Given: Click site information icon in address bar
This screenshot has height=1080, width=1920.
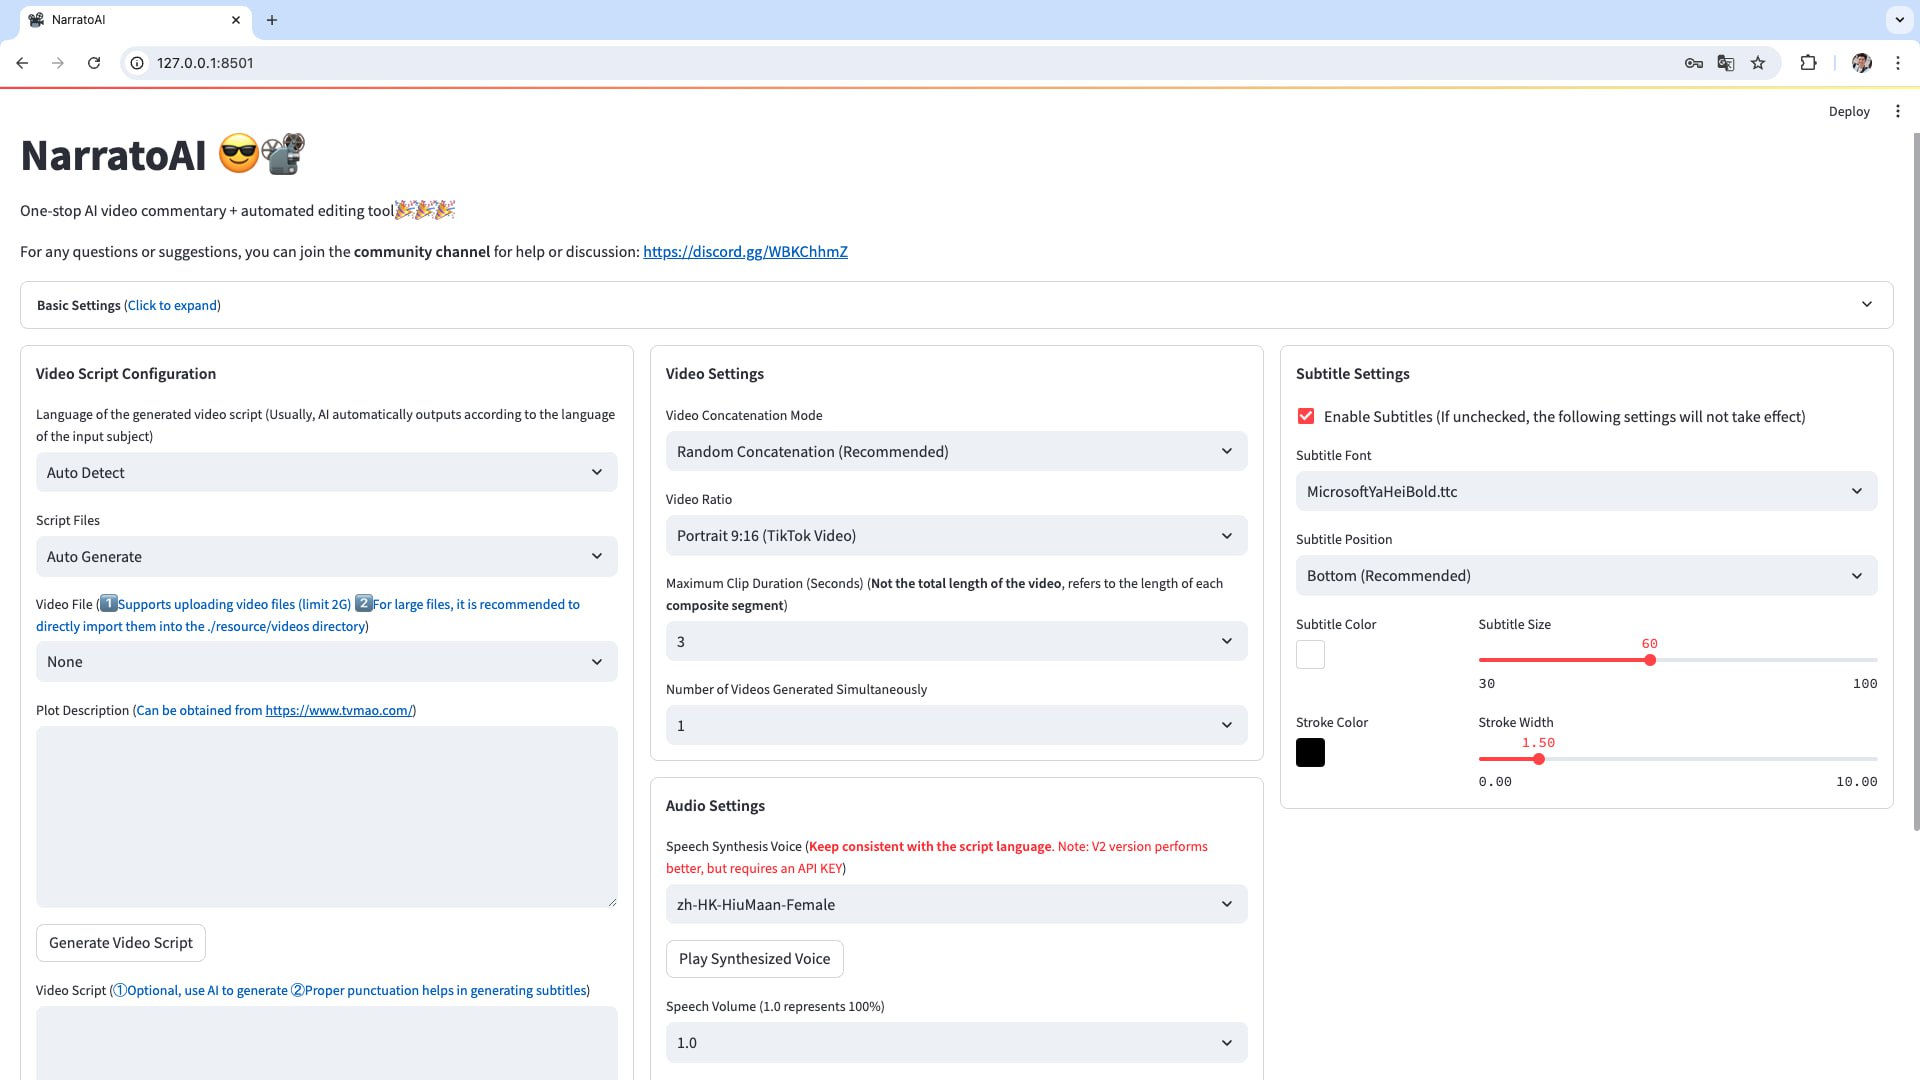Looking at the screenshot, I should (138, 63).
